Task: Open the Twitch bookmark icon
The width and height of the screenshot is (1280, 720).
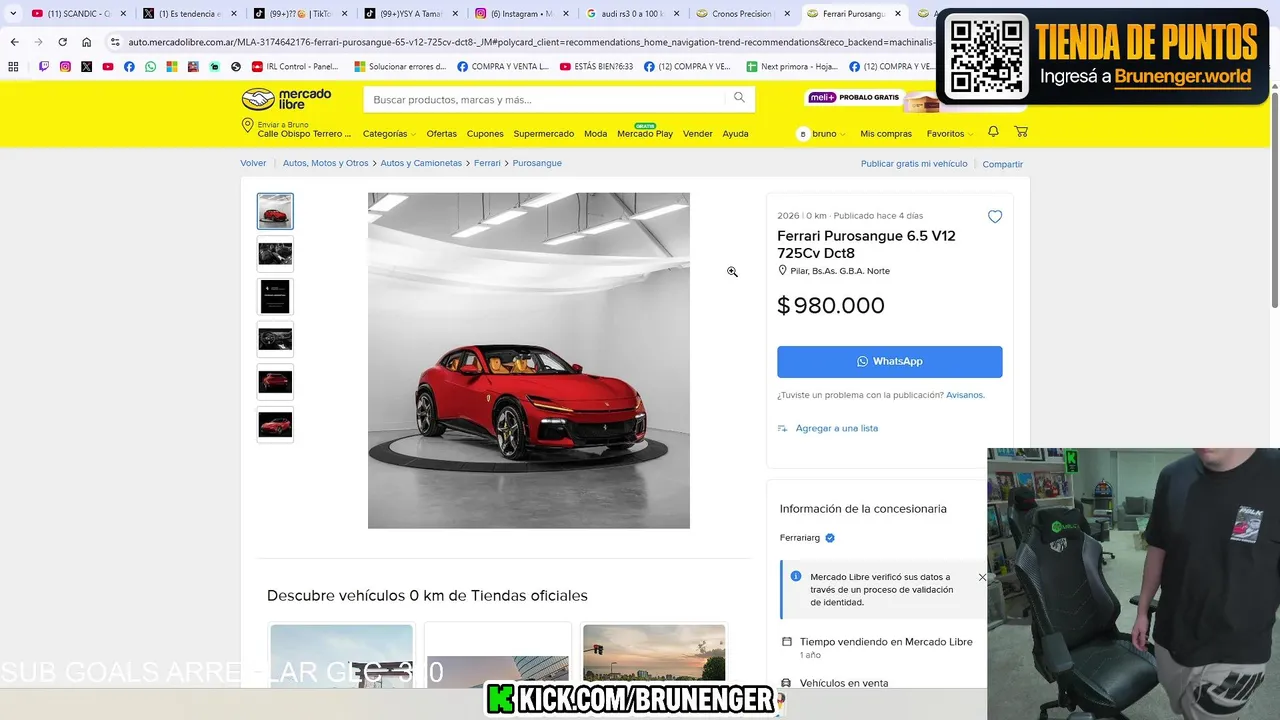Action: (x=43, y=67)
